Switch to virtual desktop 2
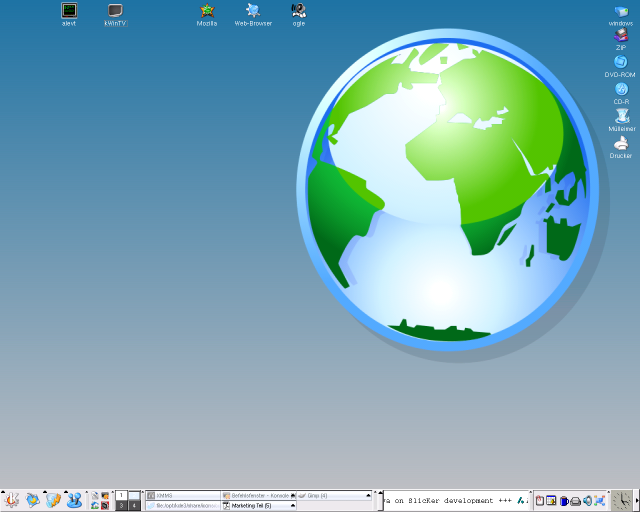The image size is (640, 512). [x=134, y=495]
